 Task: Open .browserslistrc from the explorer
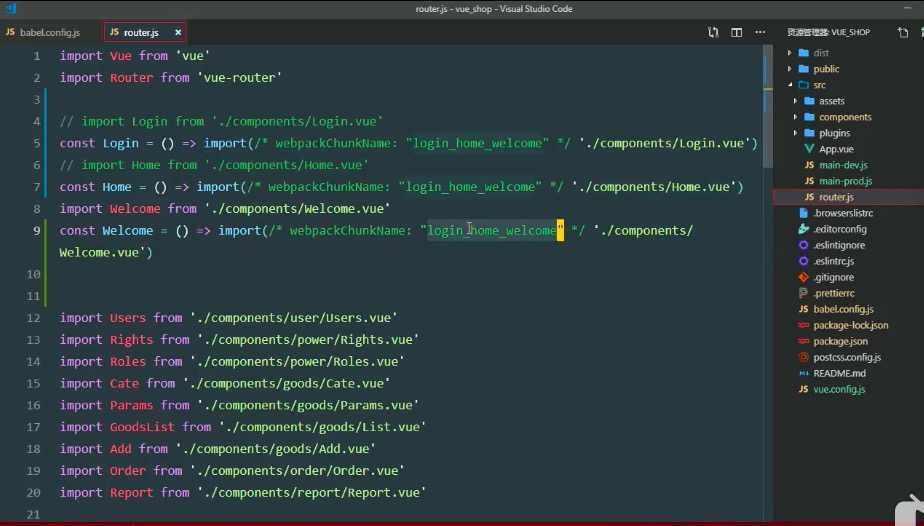[843, 213]
